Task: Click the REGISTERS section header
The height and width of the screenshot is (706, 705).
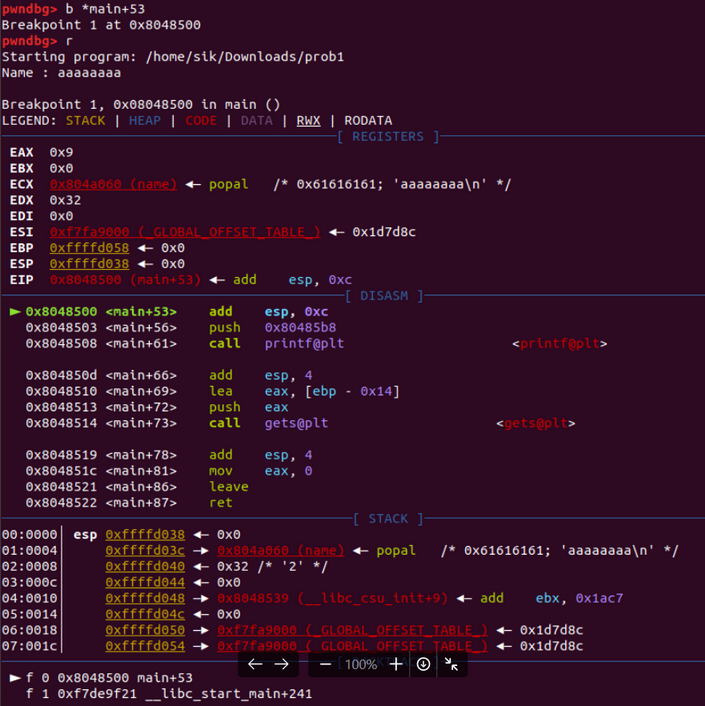Action: tap(388, 136)
